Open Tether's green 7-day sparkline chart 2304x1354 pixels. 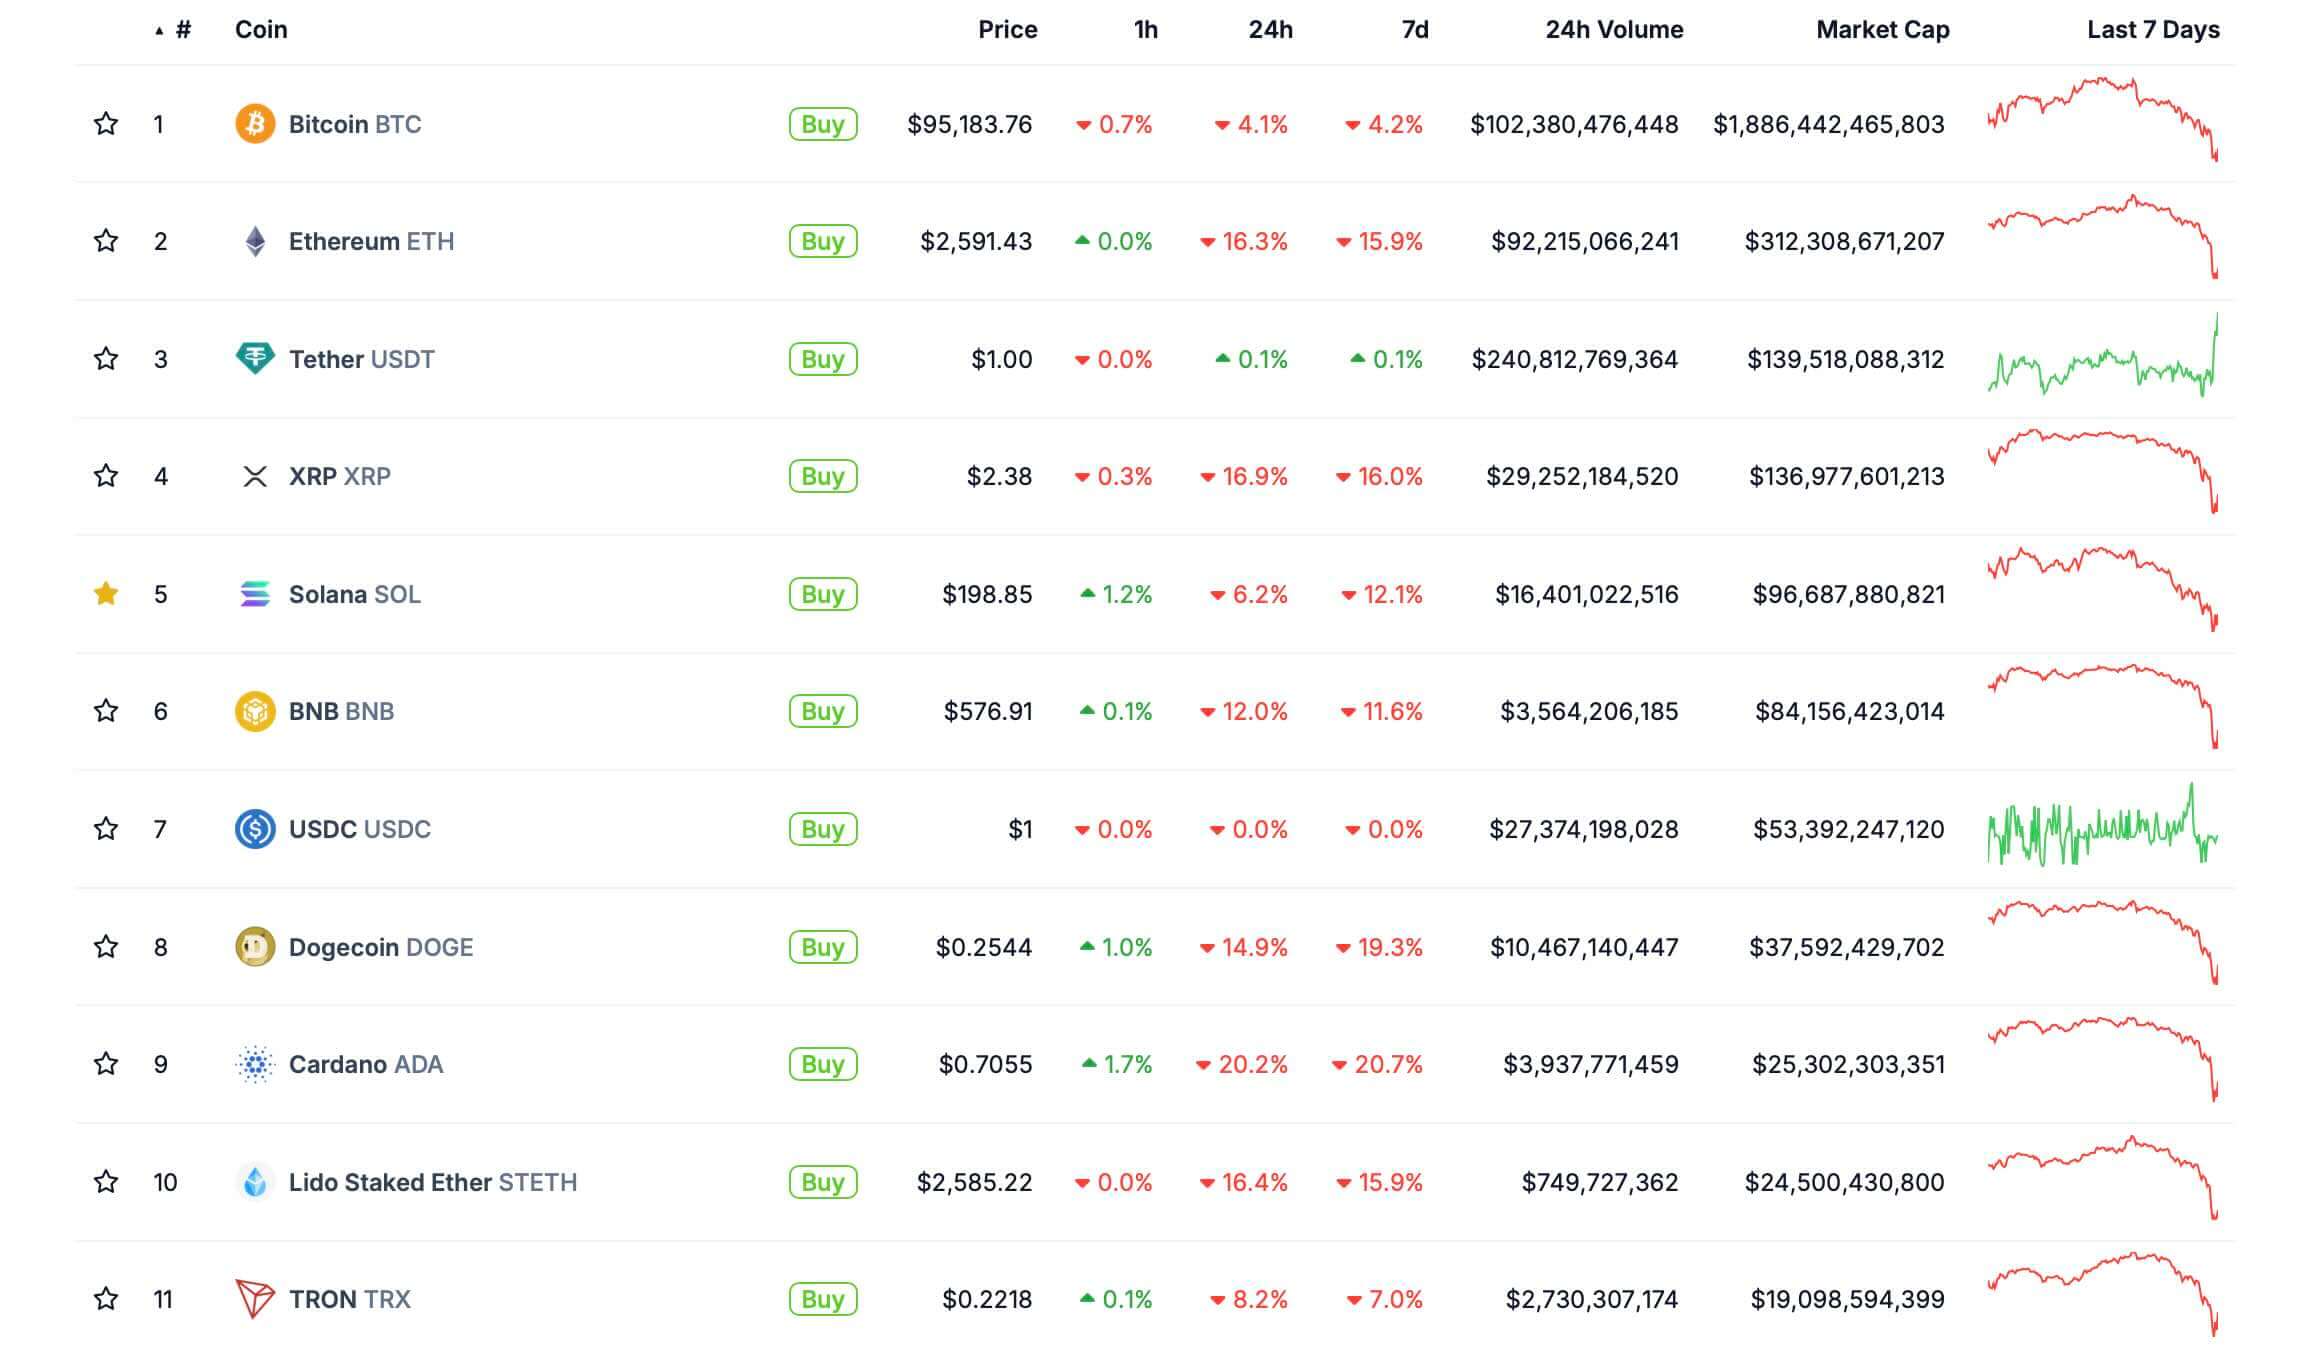[2102, 358]
